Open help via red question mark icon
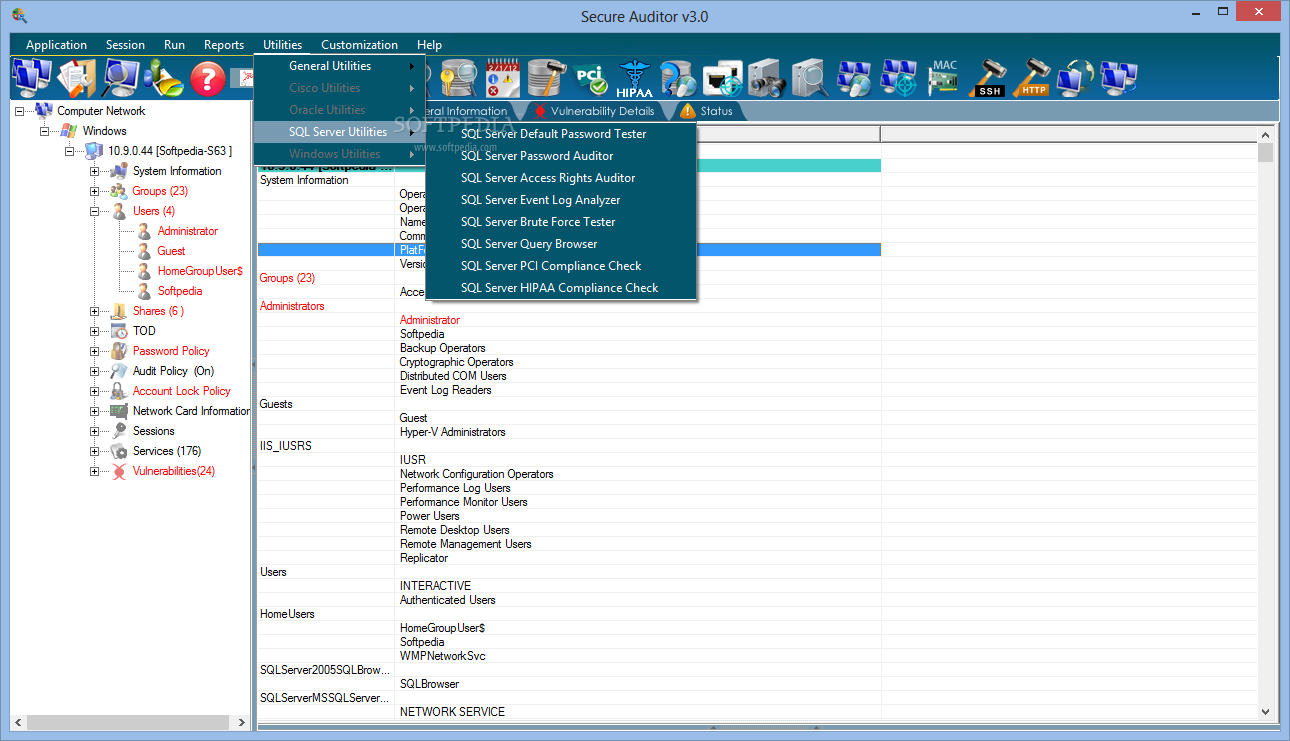The height and width of the screenshot is (741, 1290). (x=208, y=78)
